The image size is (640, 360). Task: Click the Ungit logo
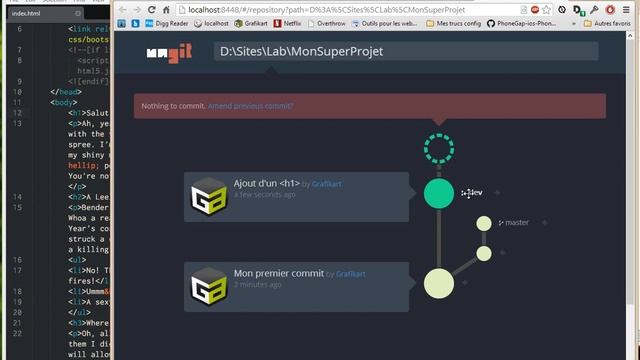click(x=169, y=52)
